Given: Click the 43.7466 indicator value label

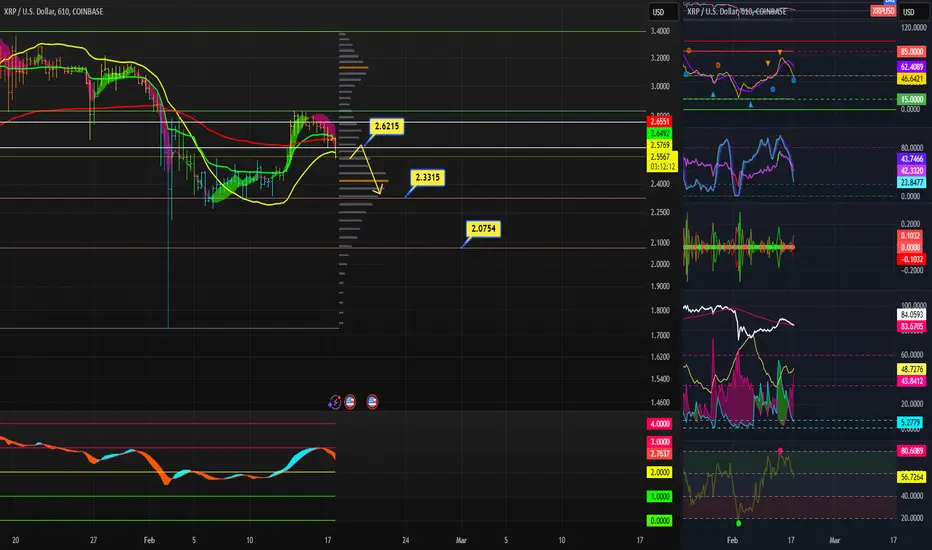Looking at the screenshot, I should click(911, 159).
